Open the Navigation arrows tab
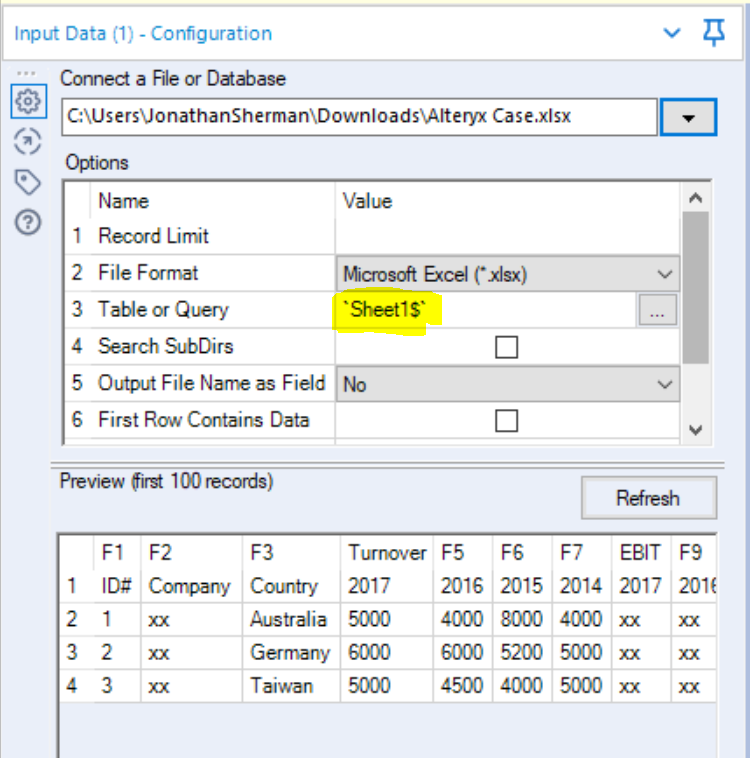Viewport: 750px width, 758px height. 27,142
